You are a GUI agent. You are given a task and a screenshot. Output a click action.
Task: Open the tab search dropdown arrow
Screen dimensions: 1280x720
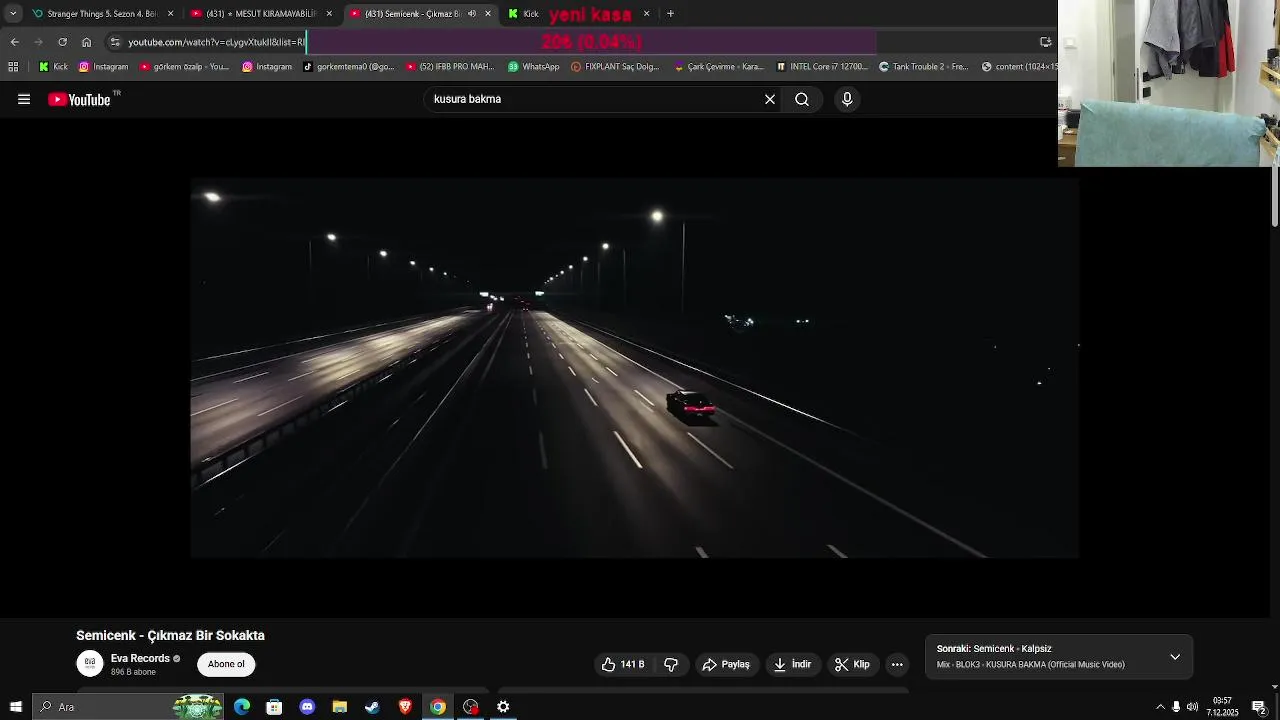[13, 14]
